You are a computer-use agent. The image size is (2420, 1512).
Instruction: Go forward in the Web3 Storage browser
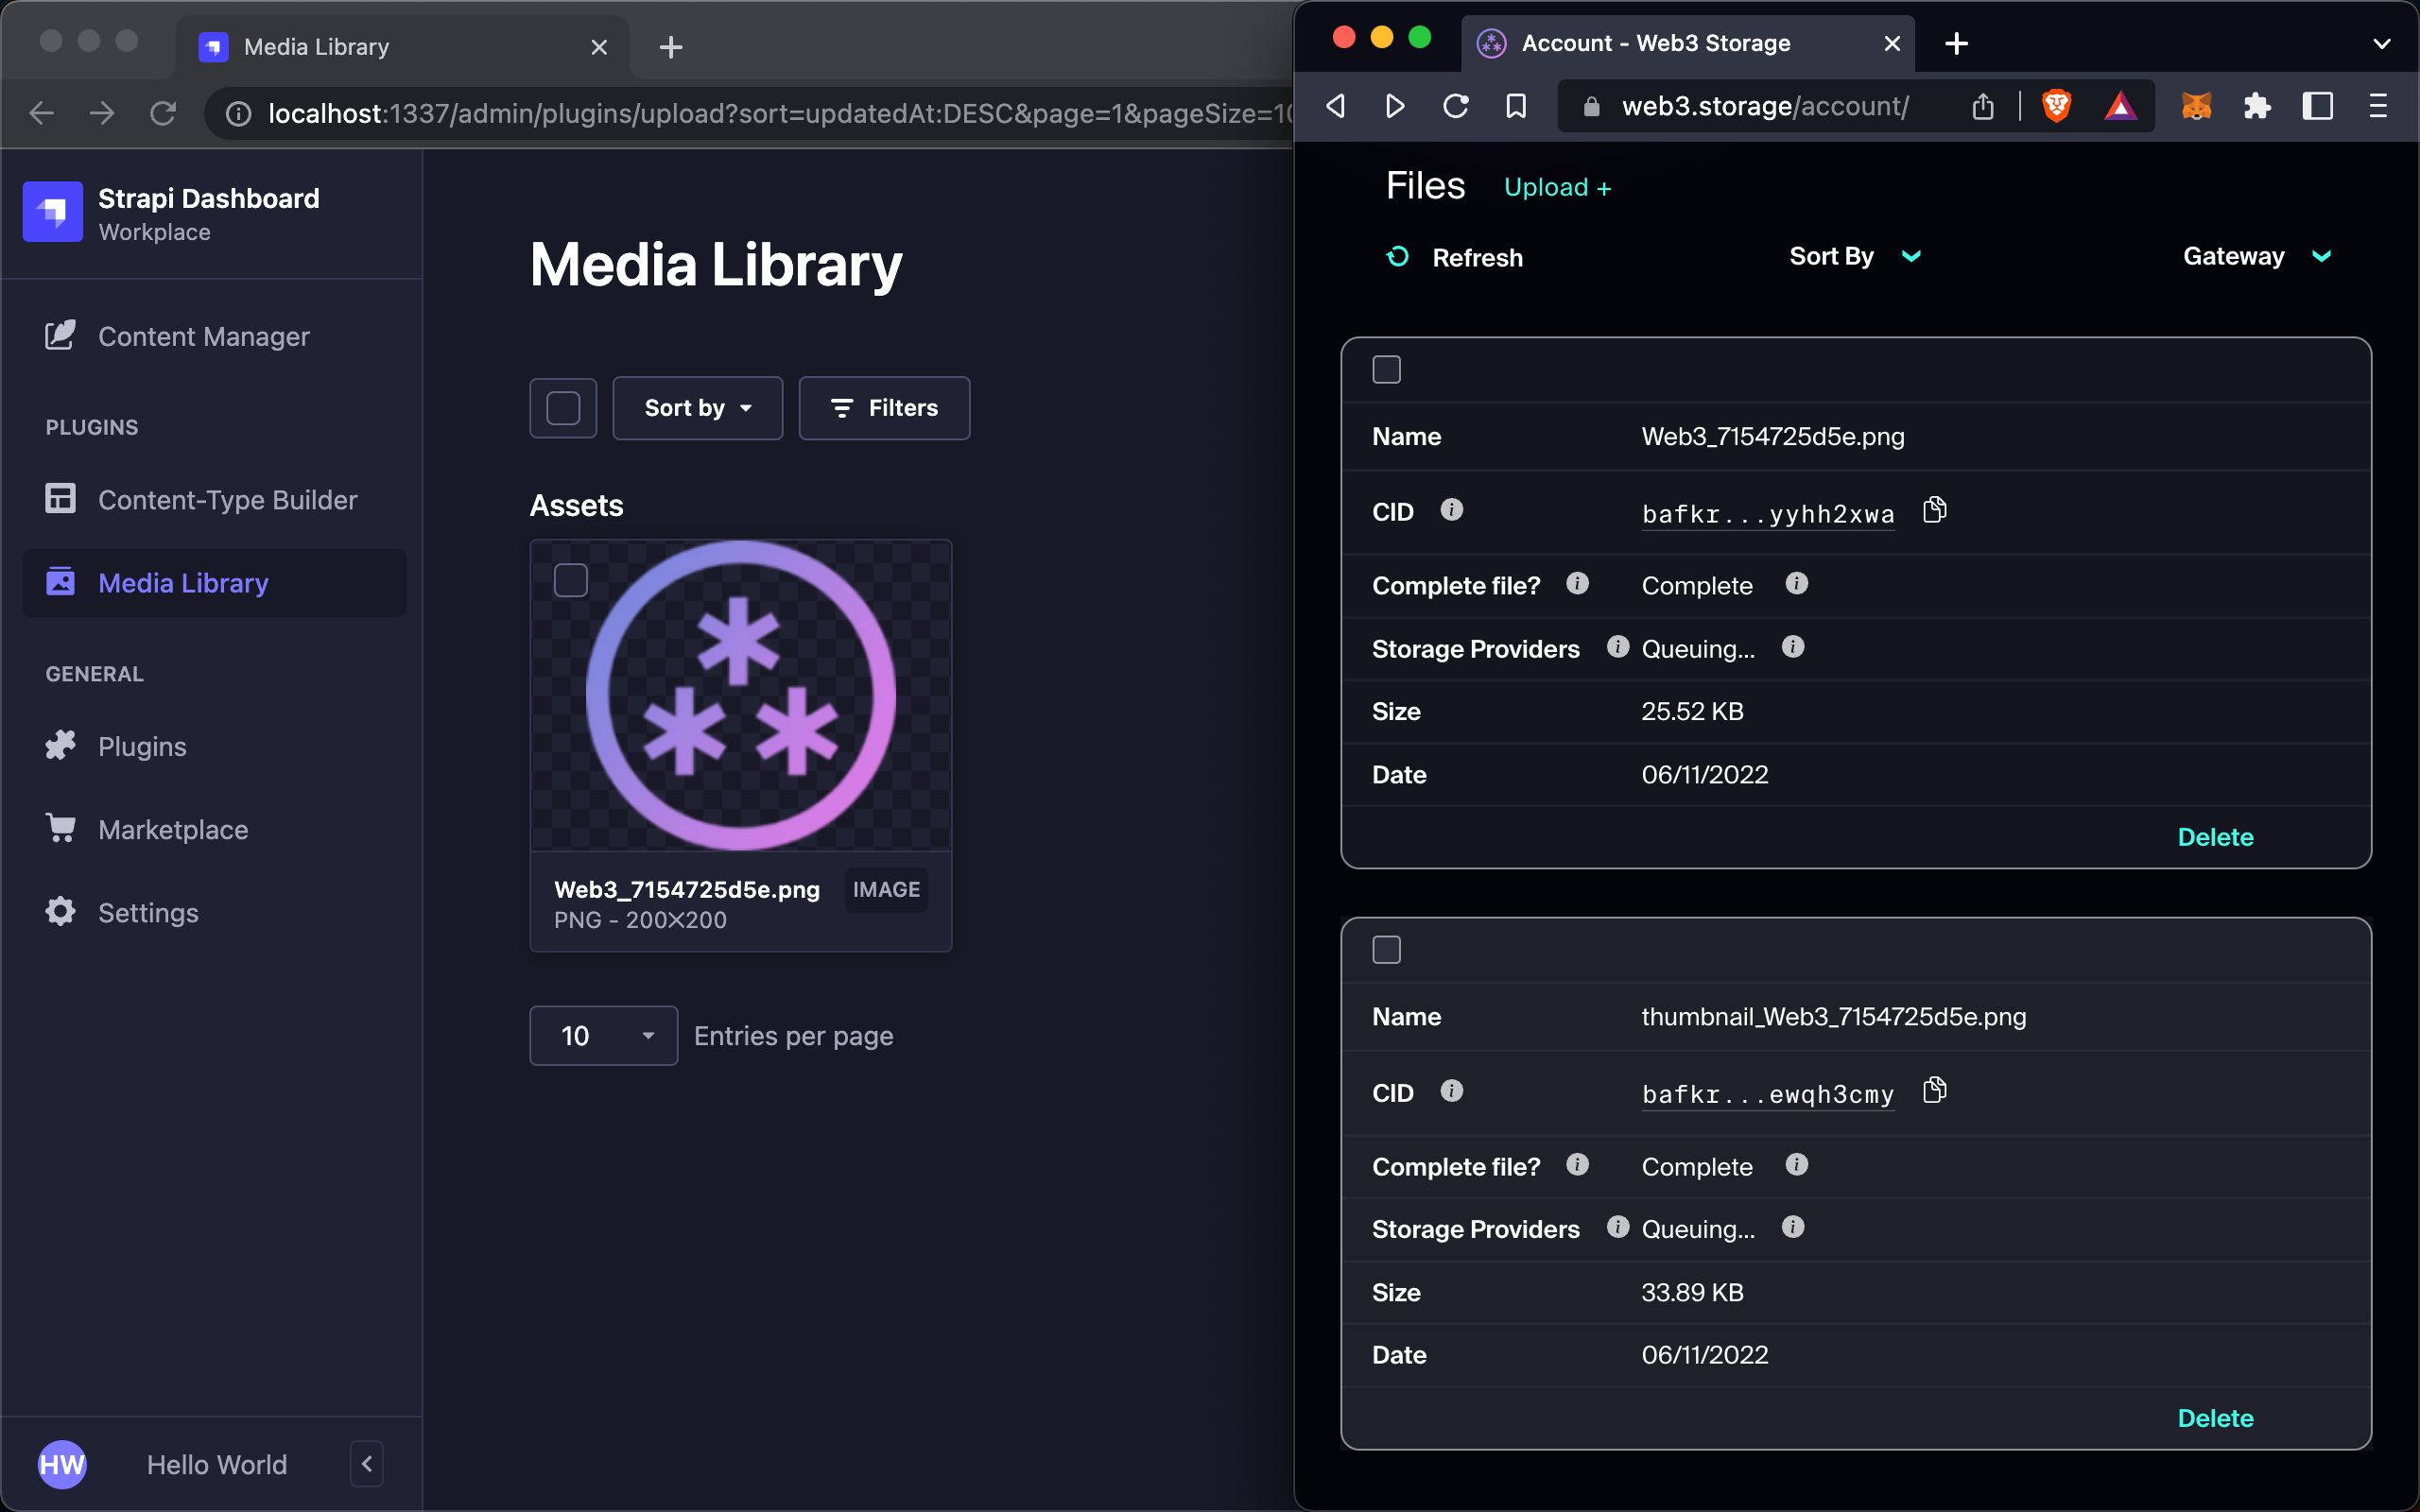tap(1395, 106)
